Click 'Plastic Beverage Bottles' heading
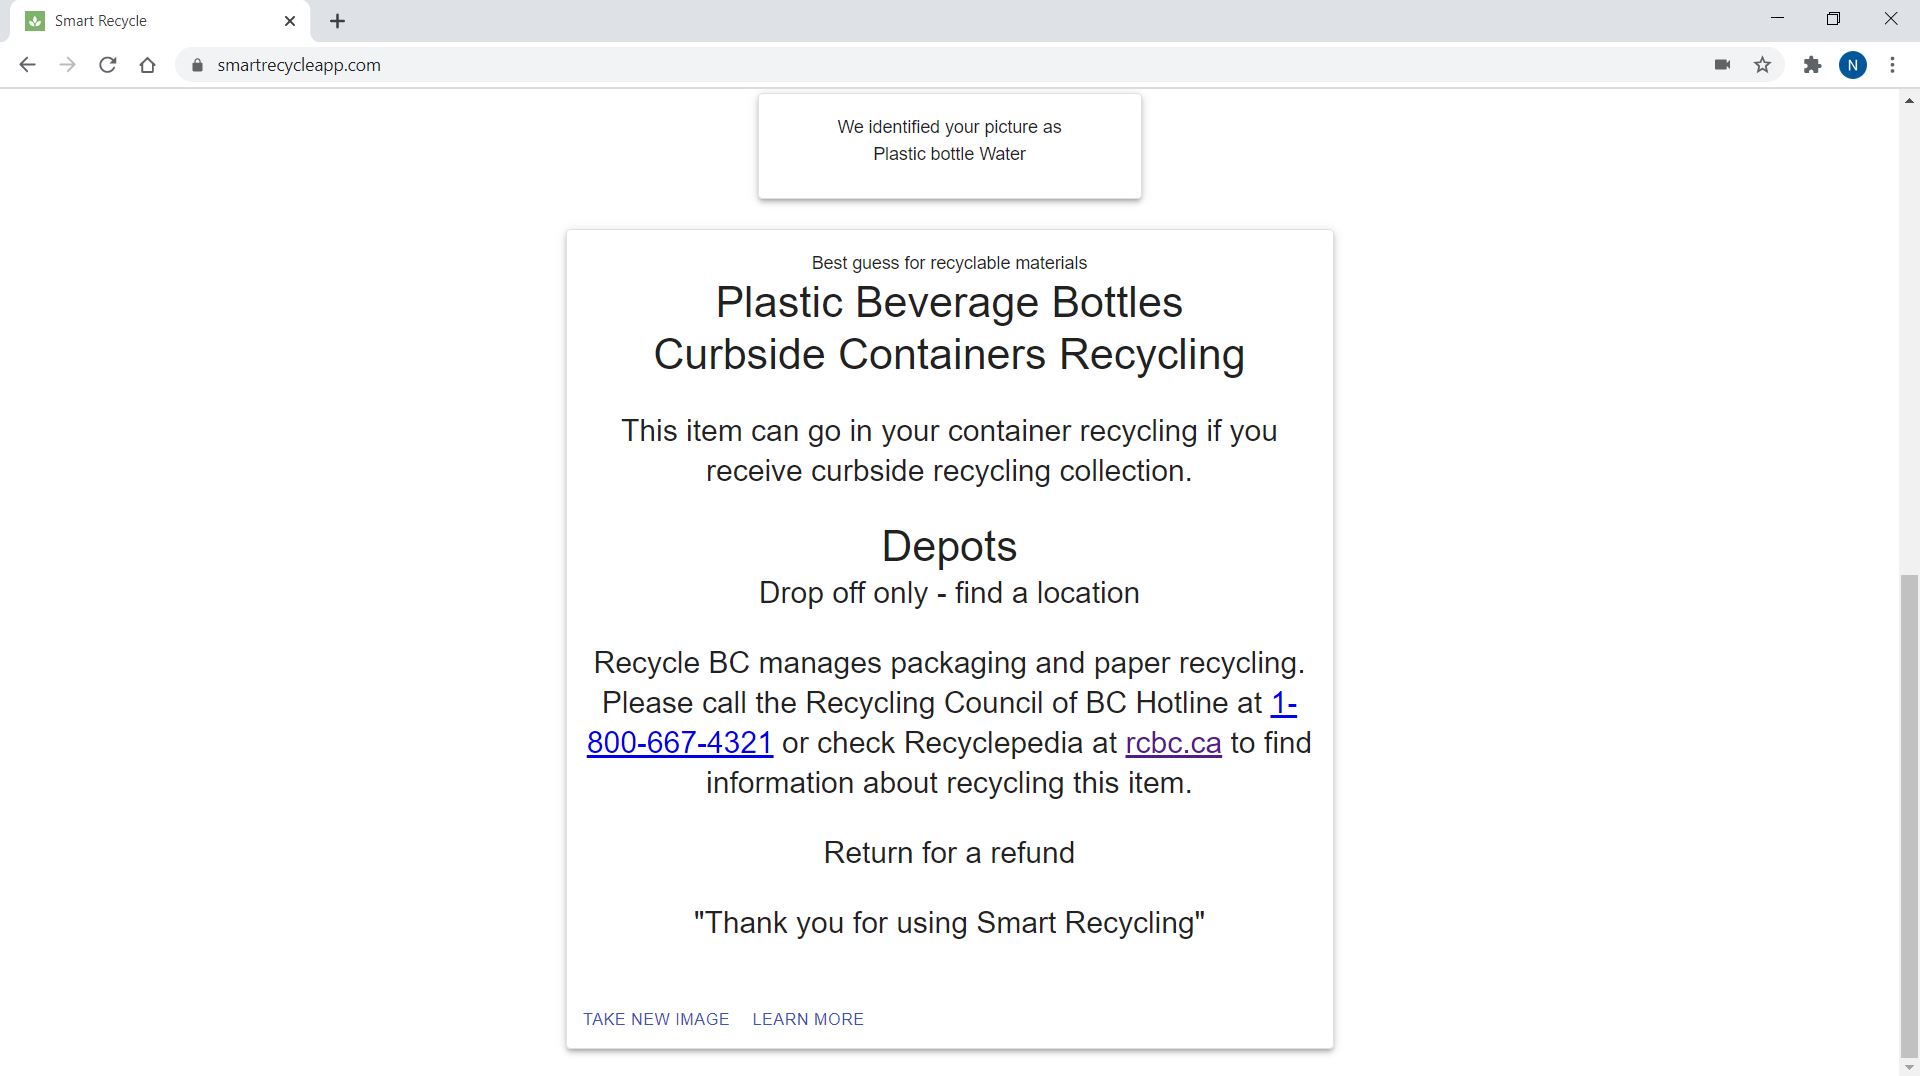Image resolution: width=1920 pixels, height=1076 pixels. tap(949, 302)
